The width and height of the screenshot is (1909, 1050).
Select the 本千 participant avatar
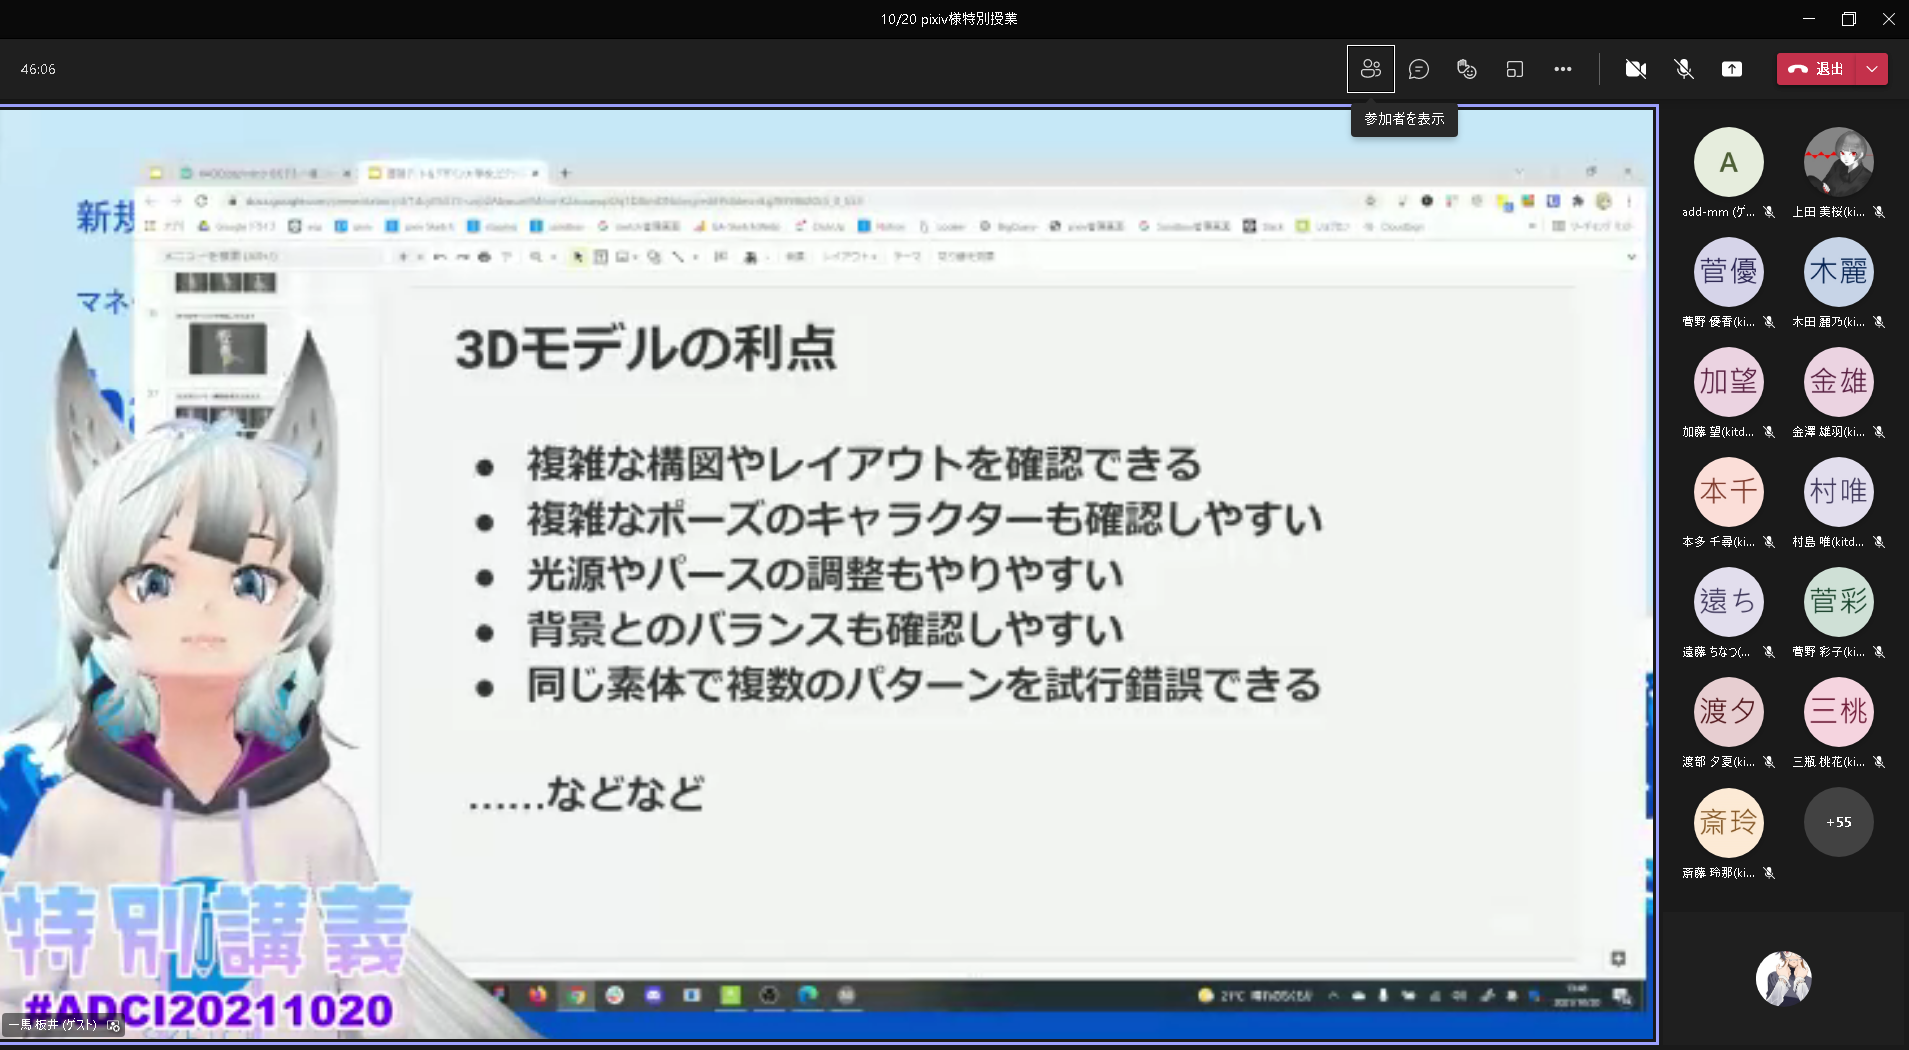pyautogui.click(x=1728, y=492)
